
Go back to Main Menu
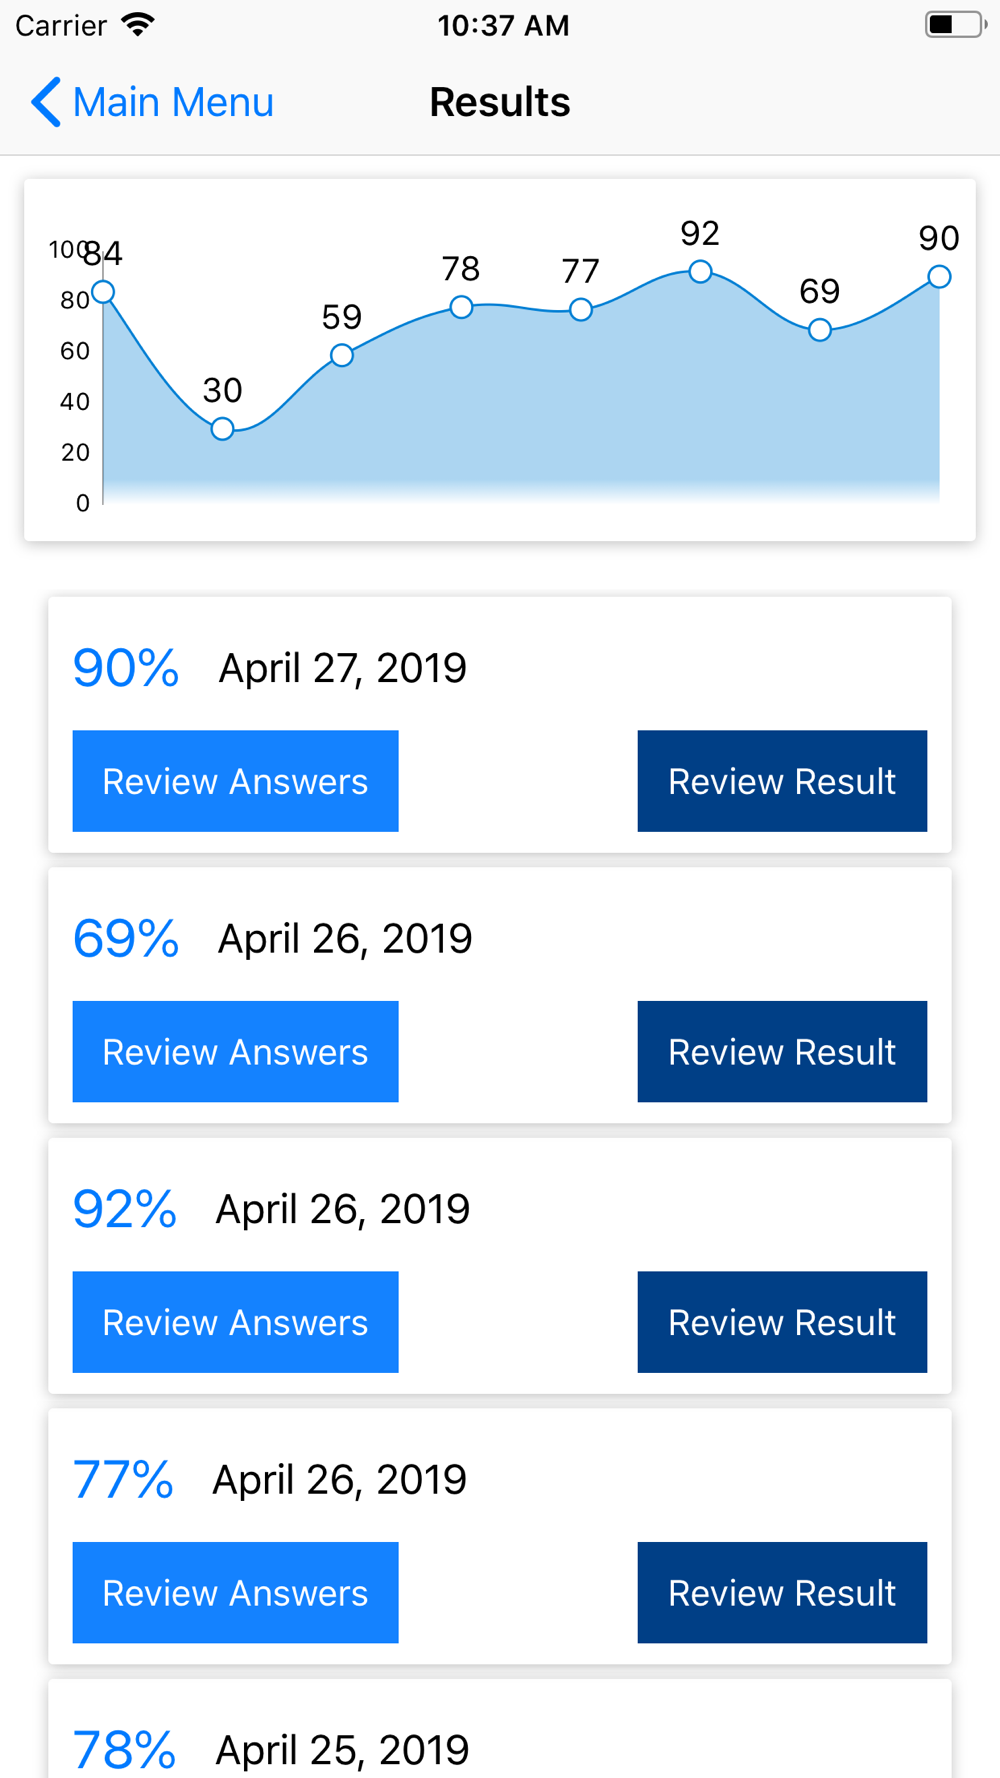pyautogui.click(x=152, y=102)
